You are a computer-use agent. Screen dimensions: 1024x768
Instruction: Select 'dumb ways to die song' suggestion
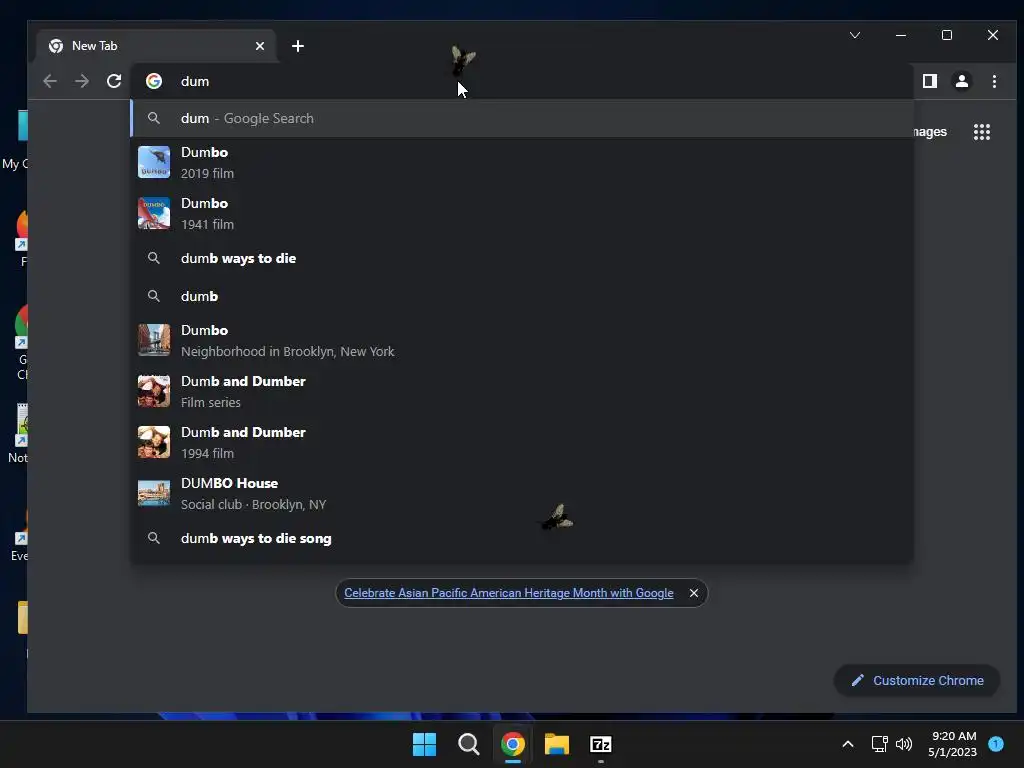(522, 538)
